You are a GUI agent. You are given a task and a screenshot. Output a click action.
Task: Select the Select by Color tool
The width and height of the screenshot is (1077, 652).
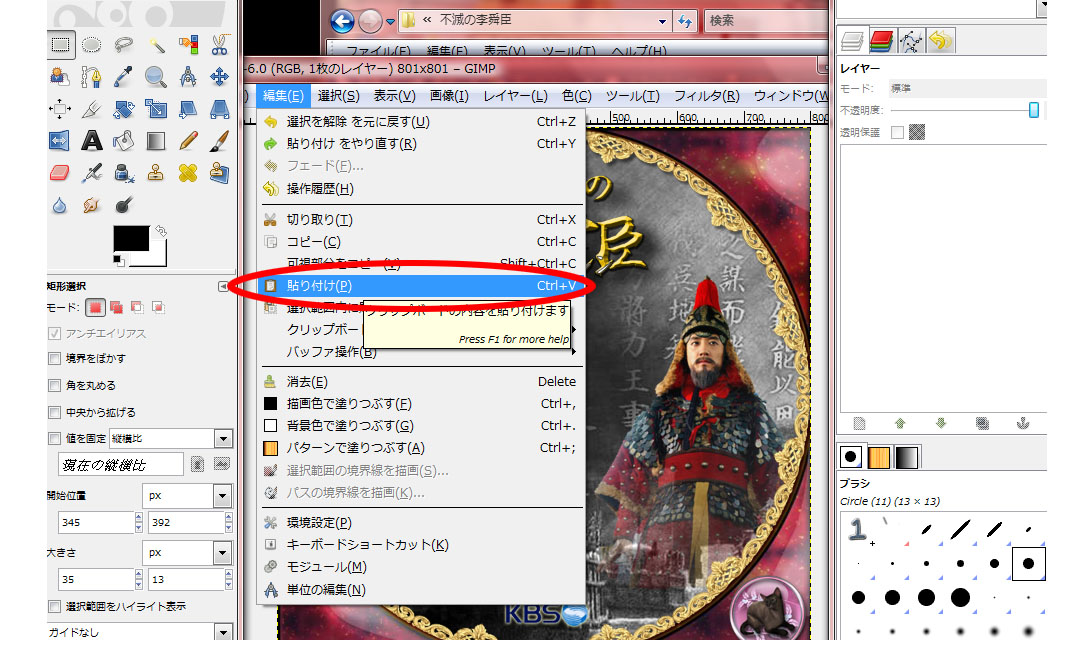pos(188,45)
